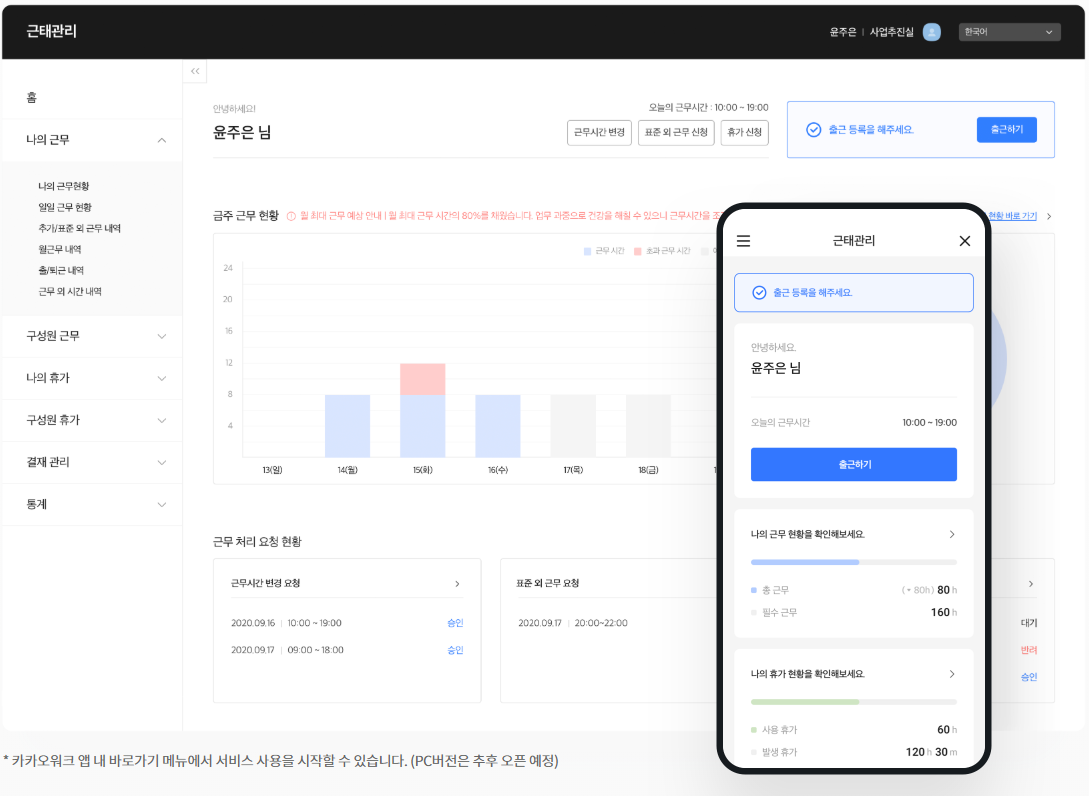Click mobile 휴가 green progress bar
1089x796 pixels.
click(x=854, y=702)
